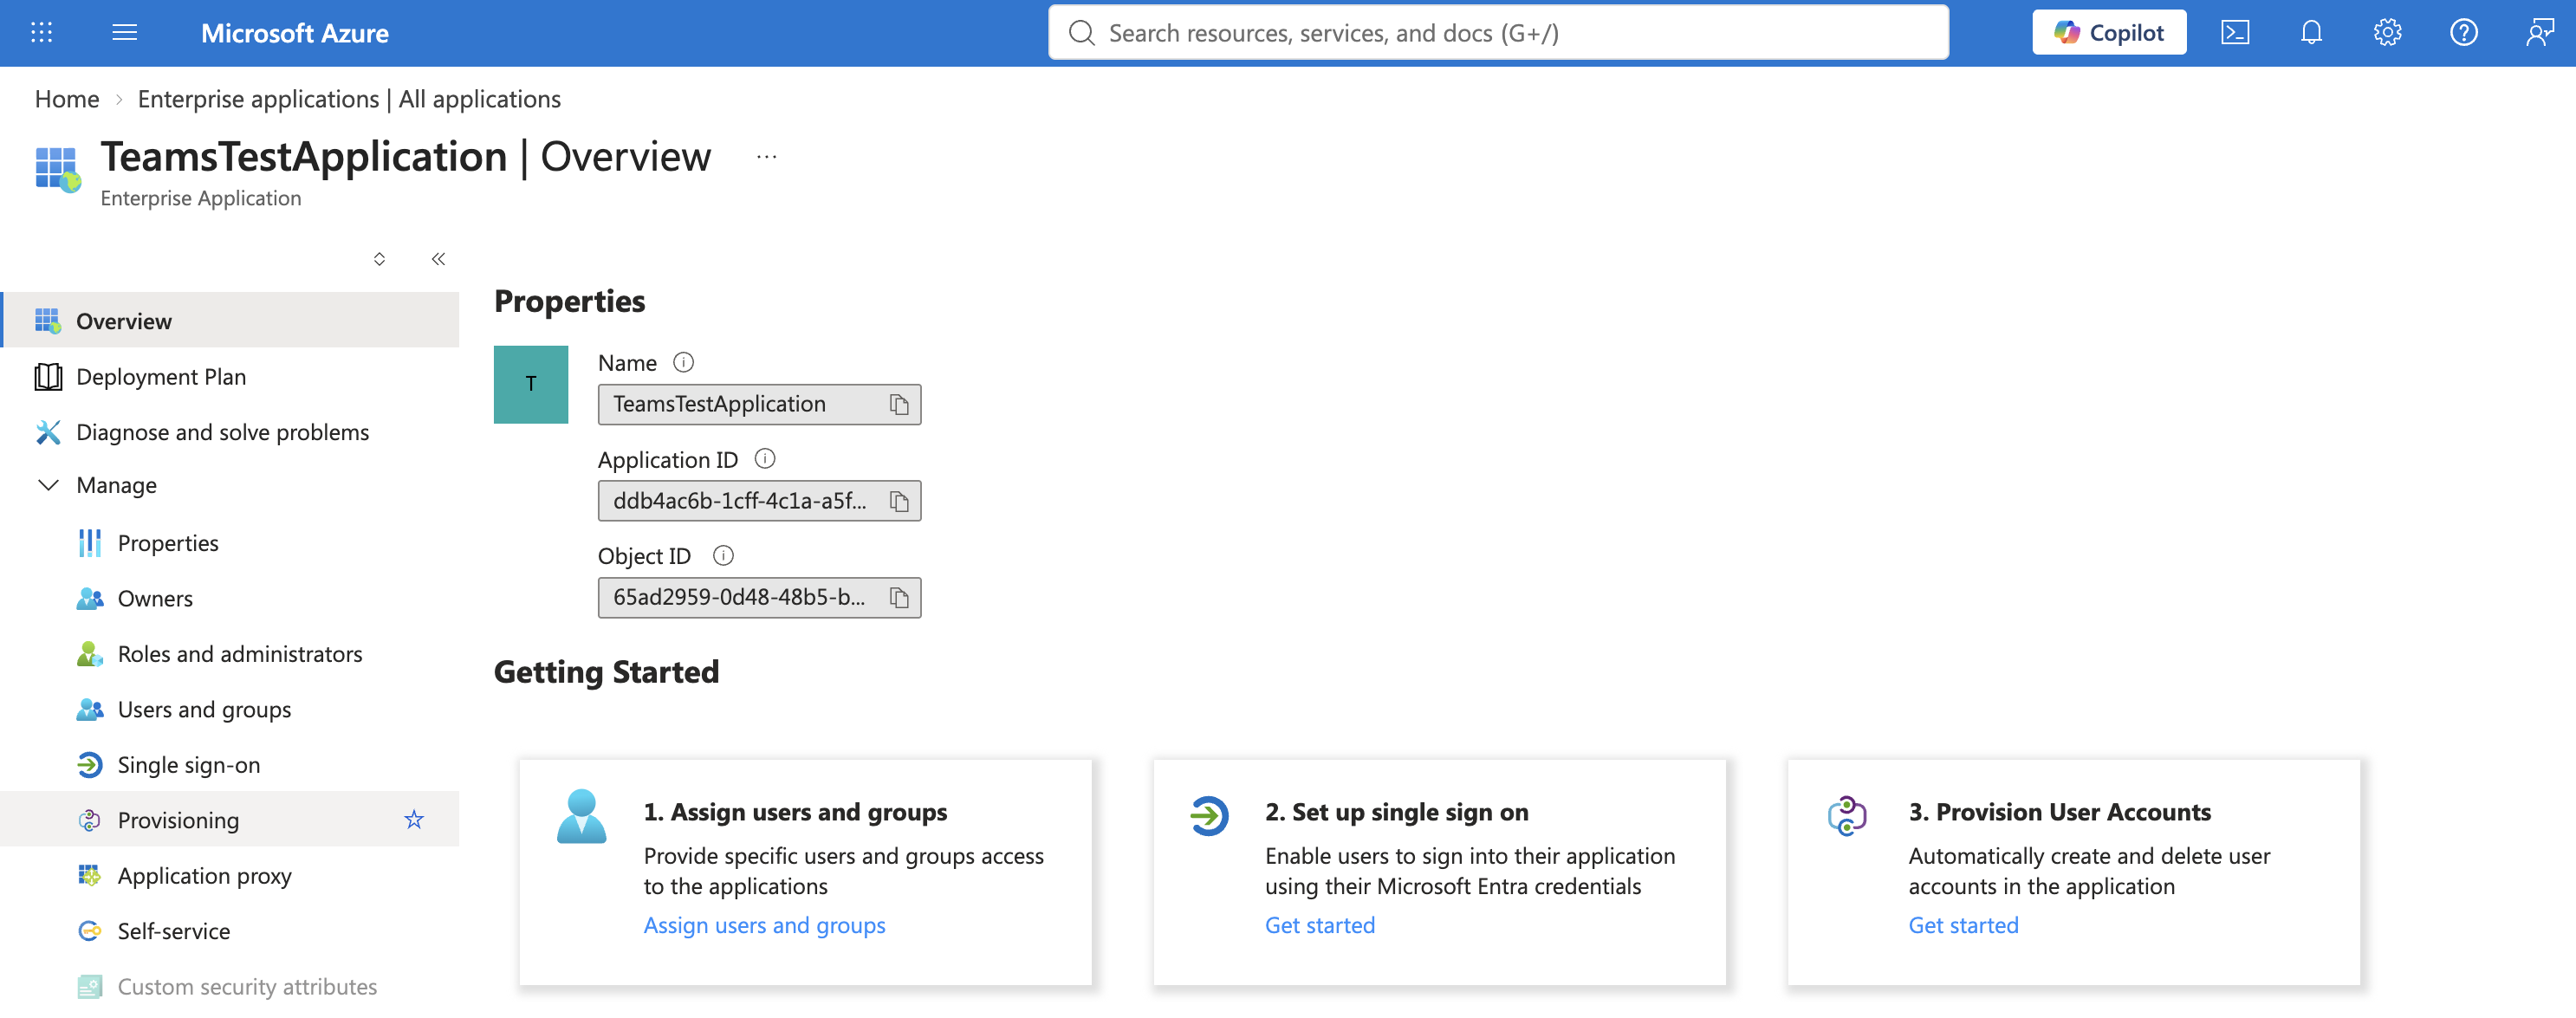The height and width of the screenshot is (1018, 2576).
Task: Open notifications bell
Action: [x=2310, y=33]
